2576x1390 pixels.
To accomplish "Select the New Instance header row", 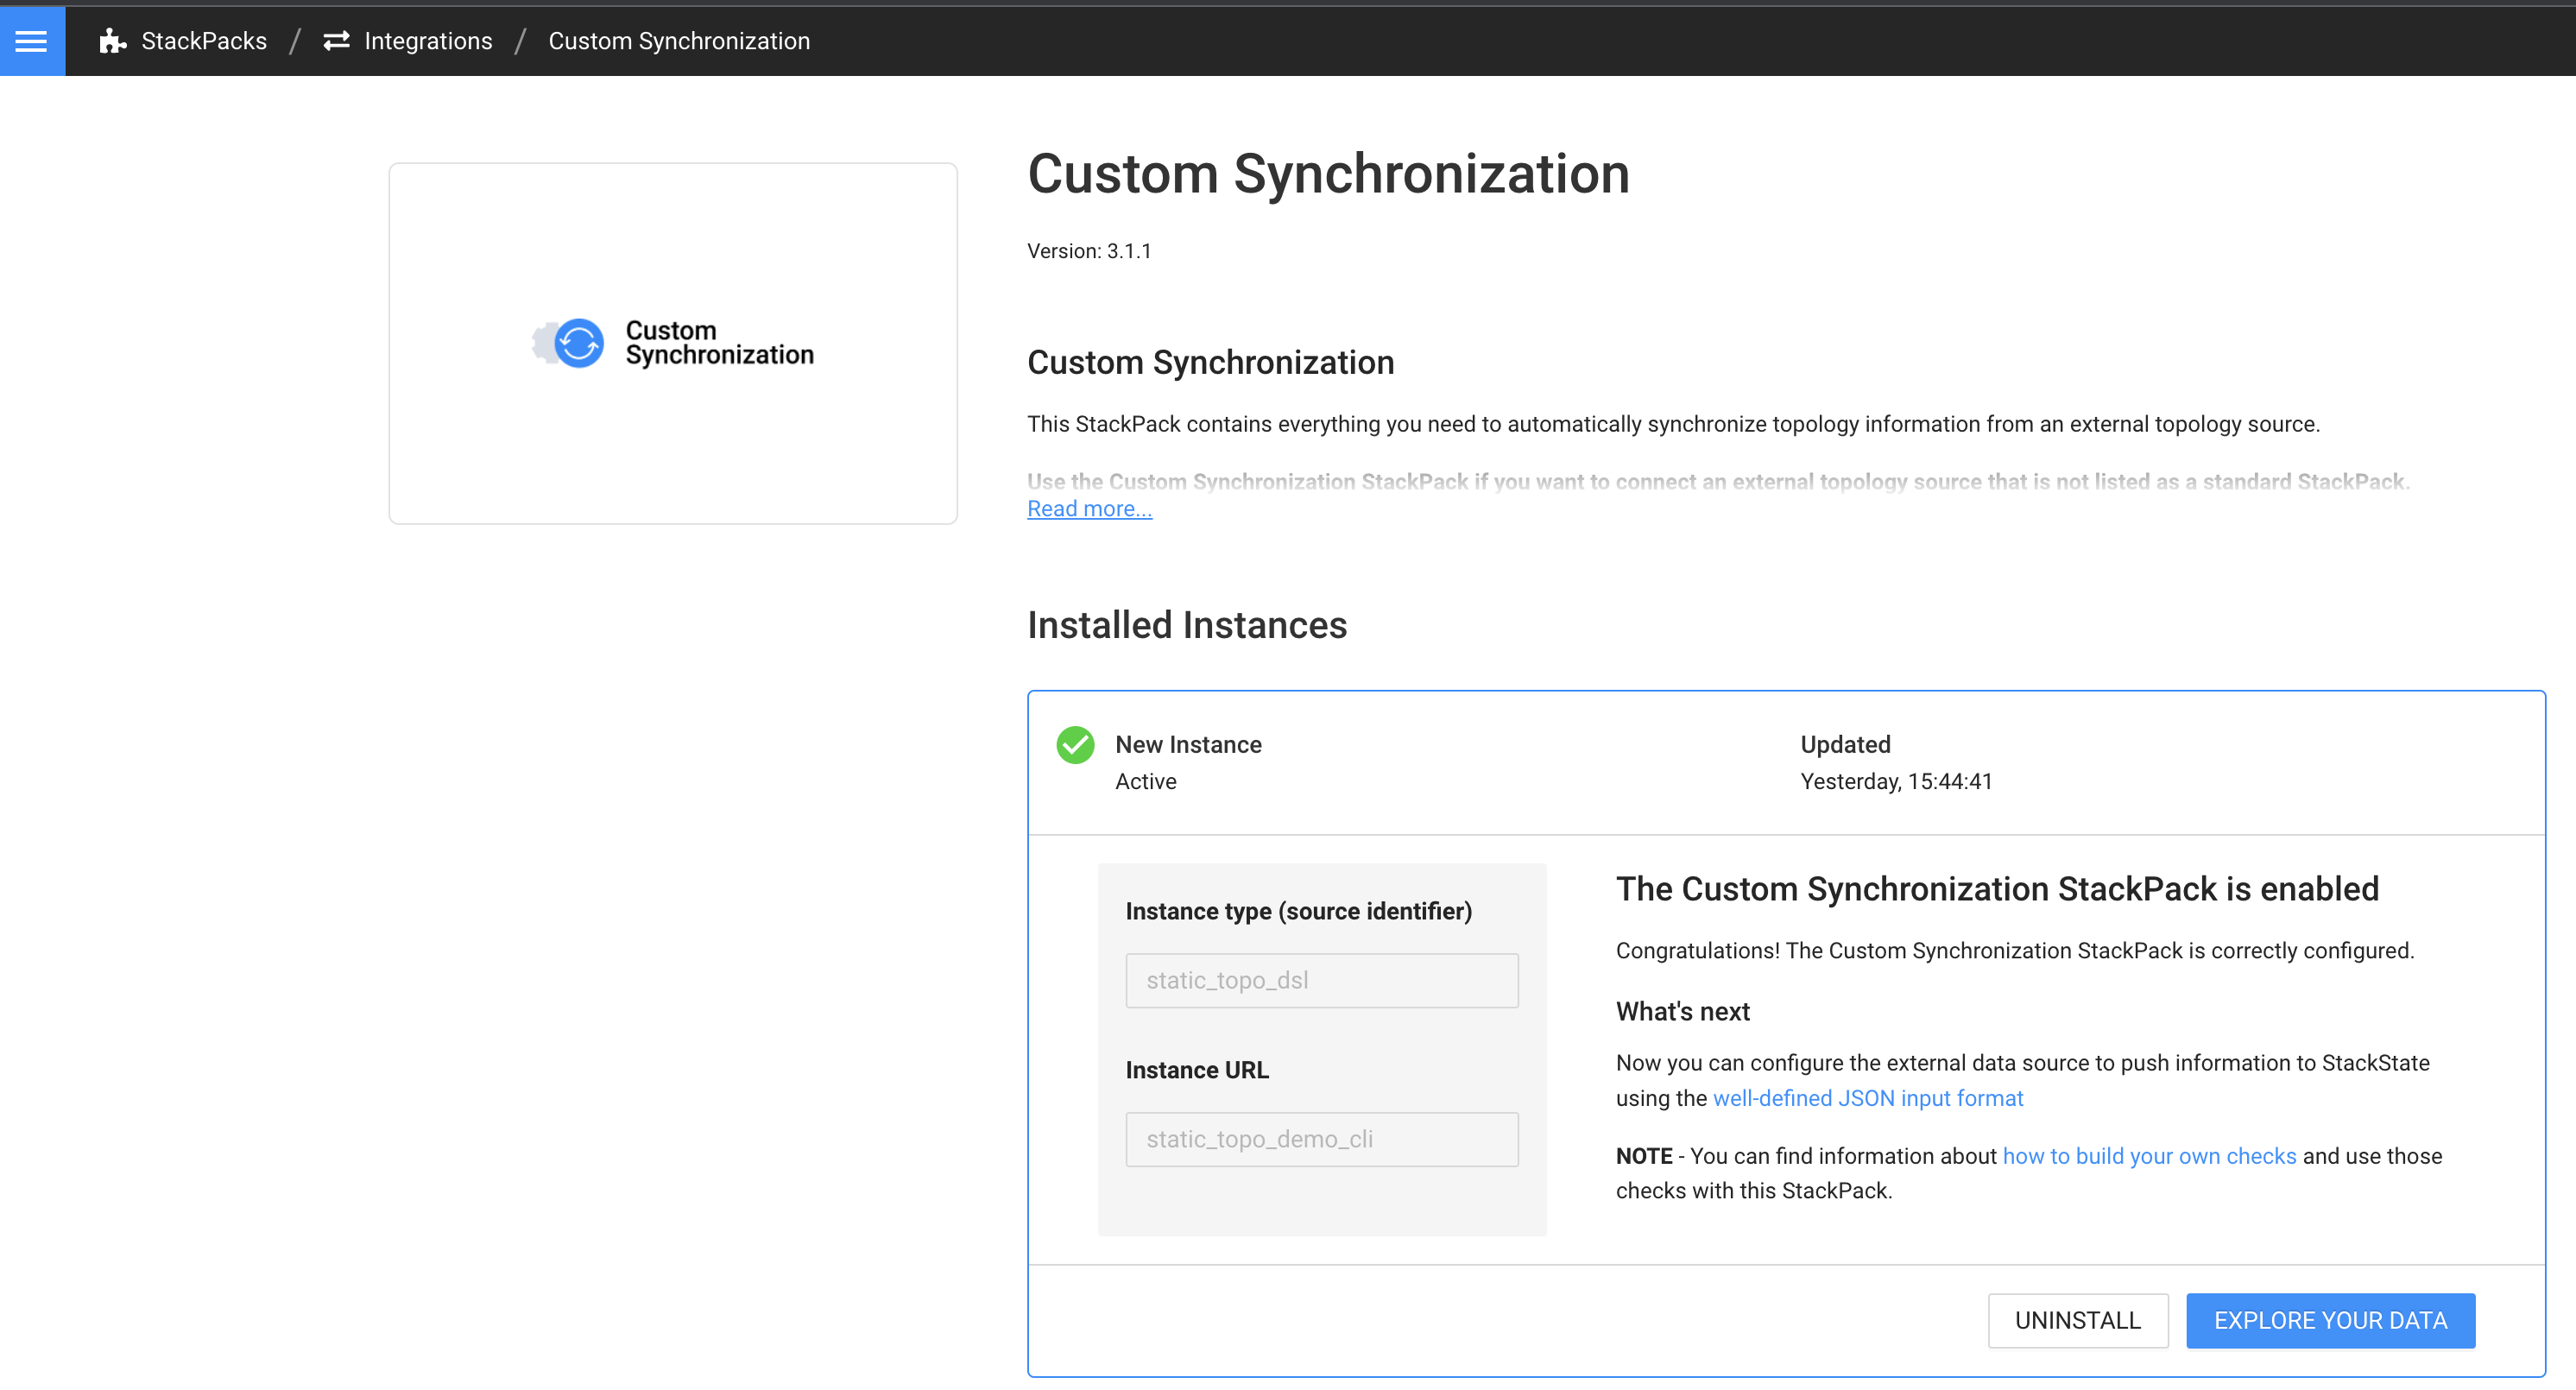I will (x=1786, y=763).
